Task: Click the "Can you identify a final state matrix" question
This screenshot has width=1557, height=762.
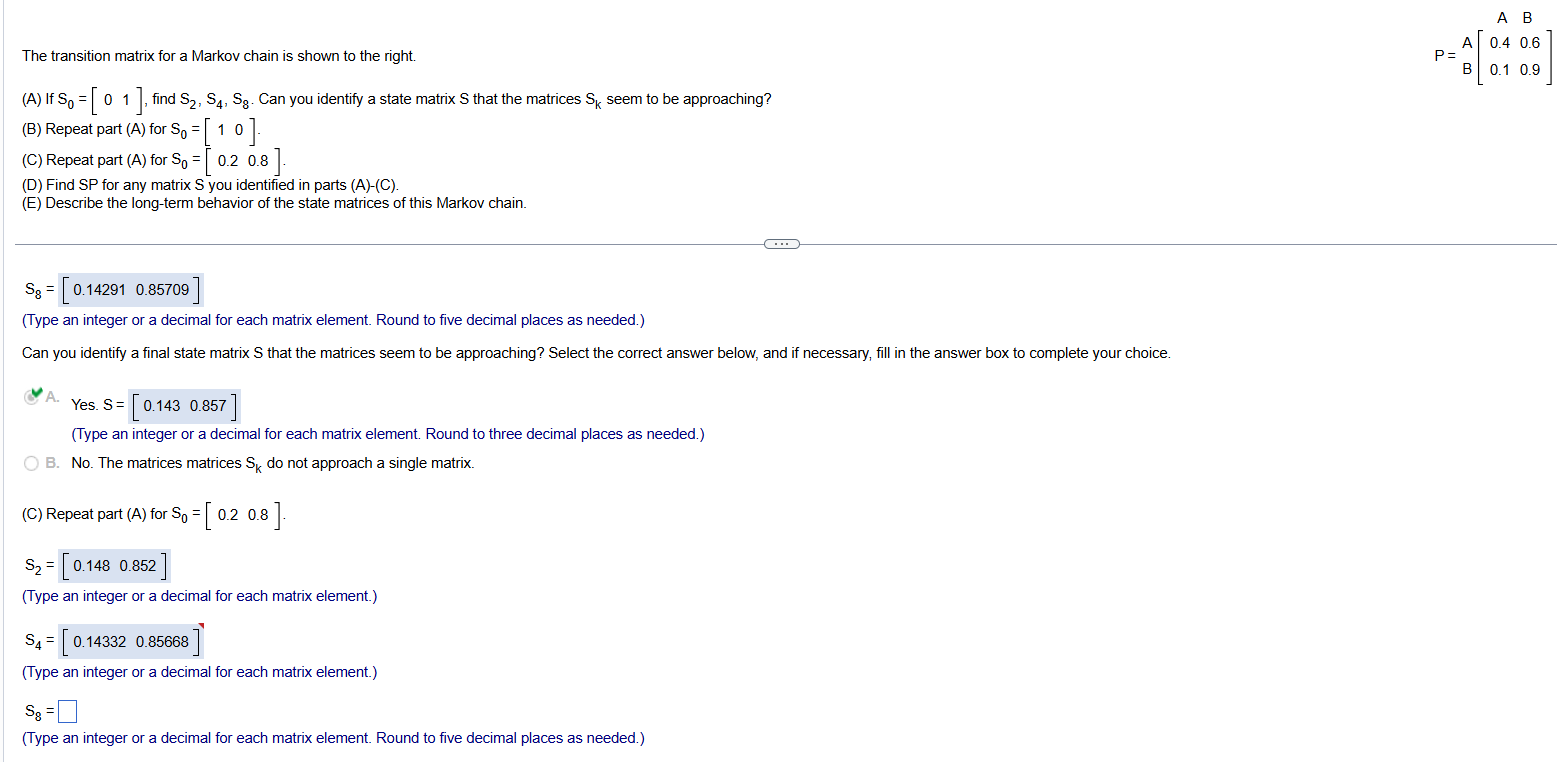Action: pyautogui.click(x=595, y=353)
